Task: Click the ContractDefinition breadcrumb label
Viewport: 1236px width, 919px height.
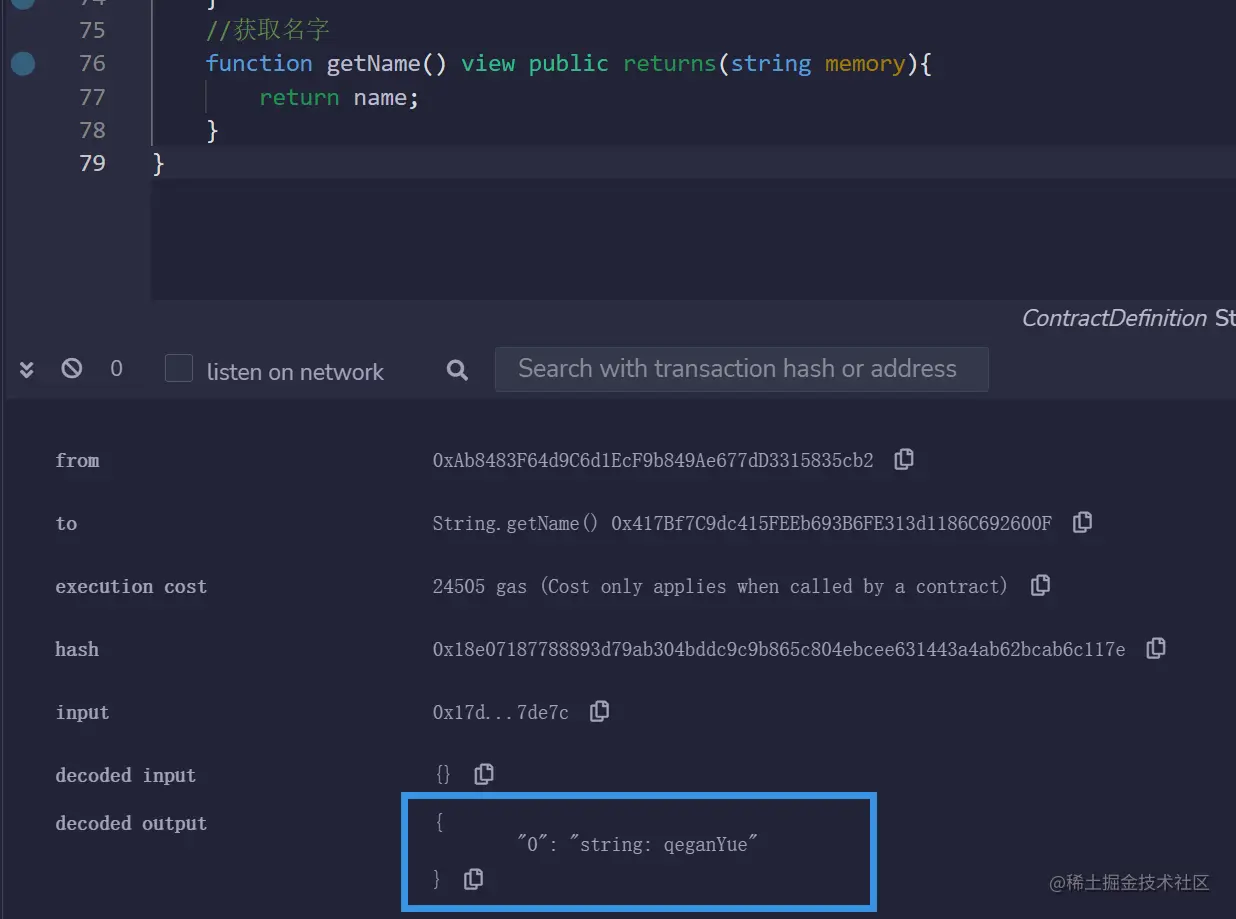Action: (1114, 318)
